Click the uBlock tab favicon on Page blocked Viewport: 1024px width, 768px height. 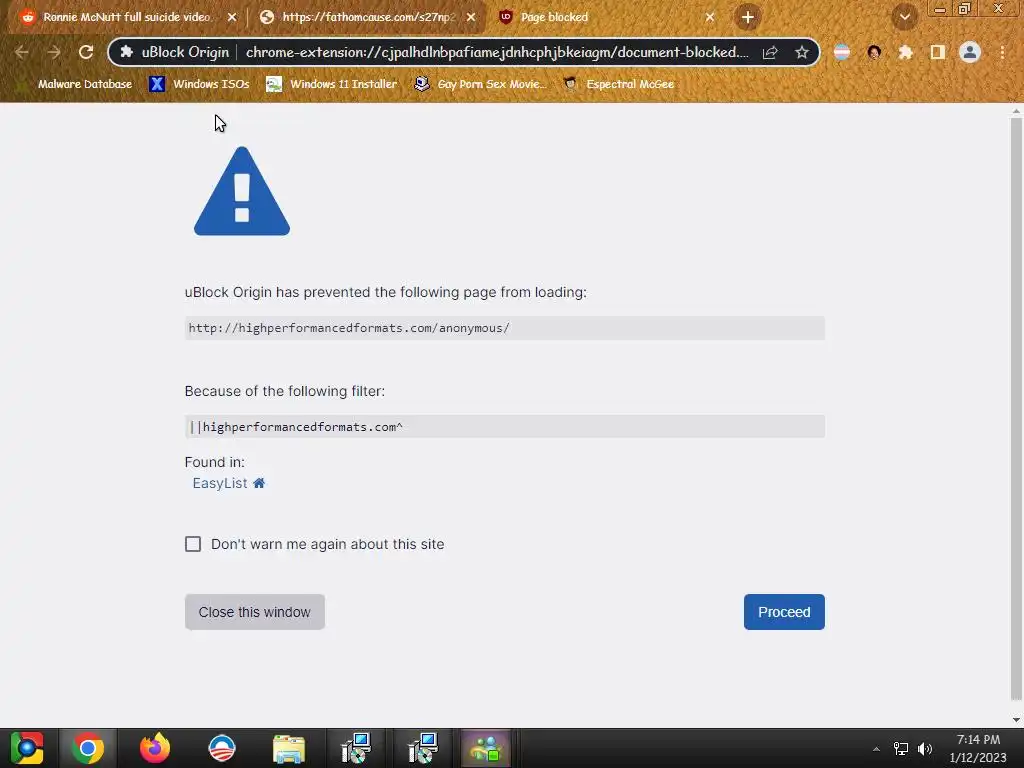tap(505, 17)
